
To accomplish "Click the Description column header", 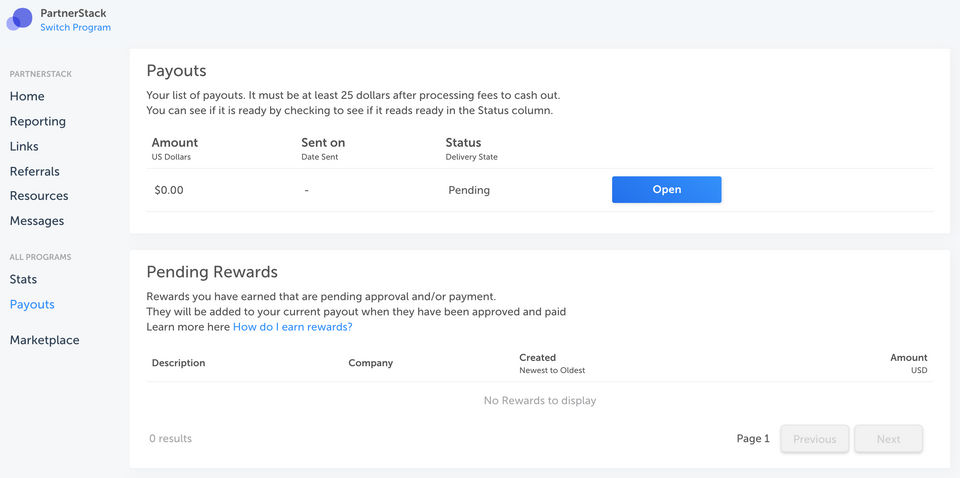I will (178, 363).
